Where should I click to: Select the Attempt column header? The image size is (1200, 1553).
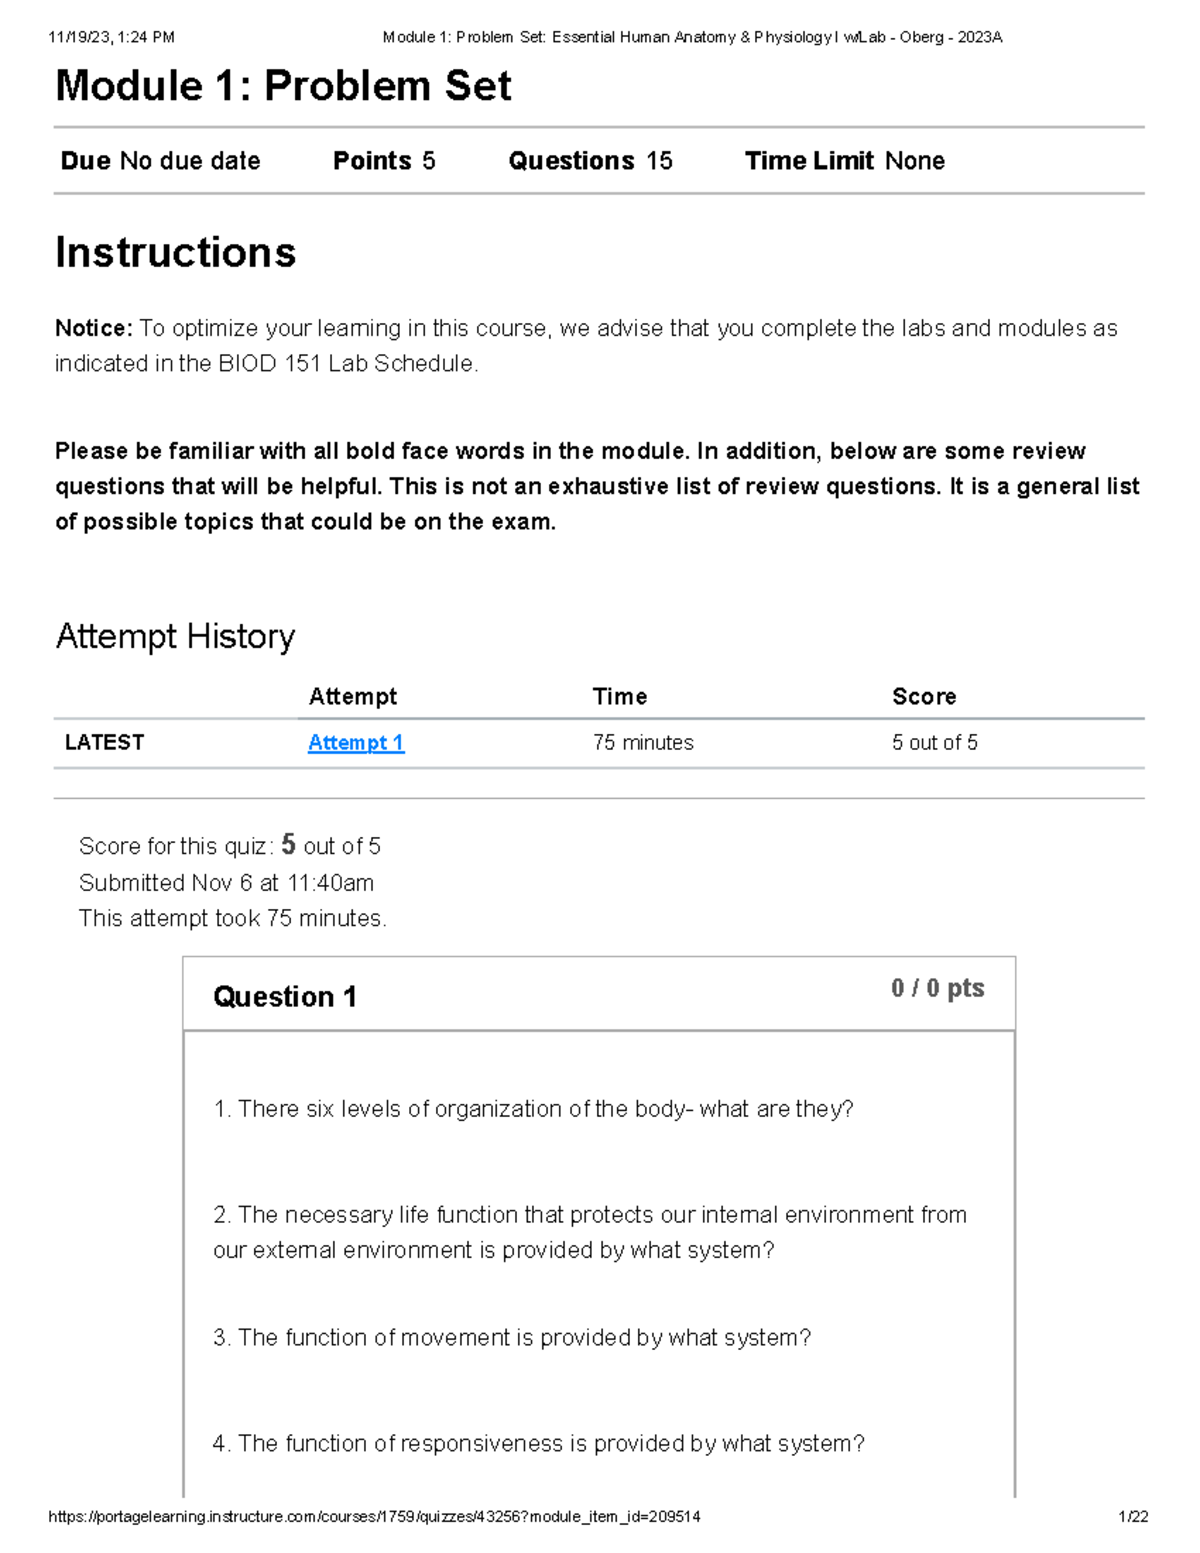pos(352,696)
